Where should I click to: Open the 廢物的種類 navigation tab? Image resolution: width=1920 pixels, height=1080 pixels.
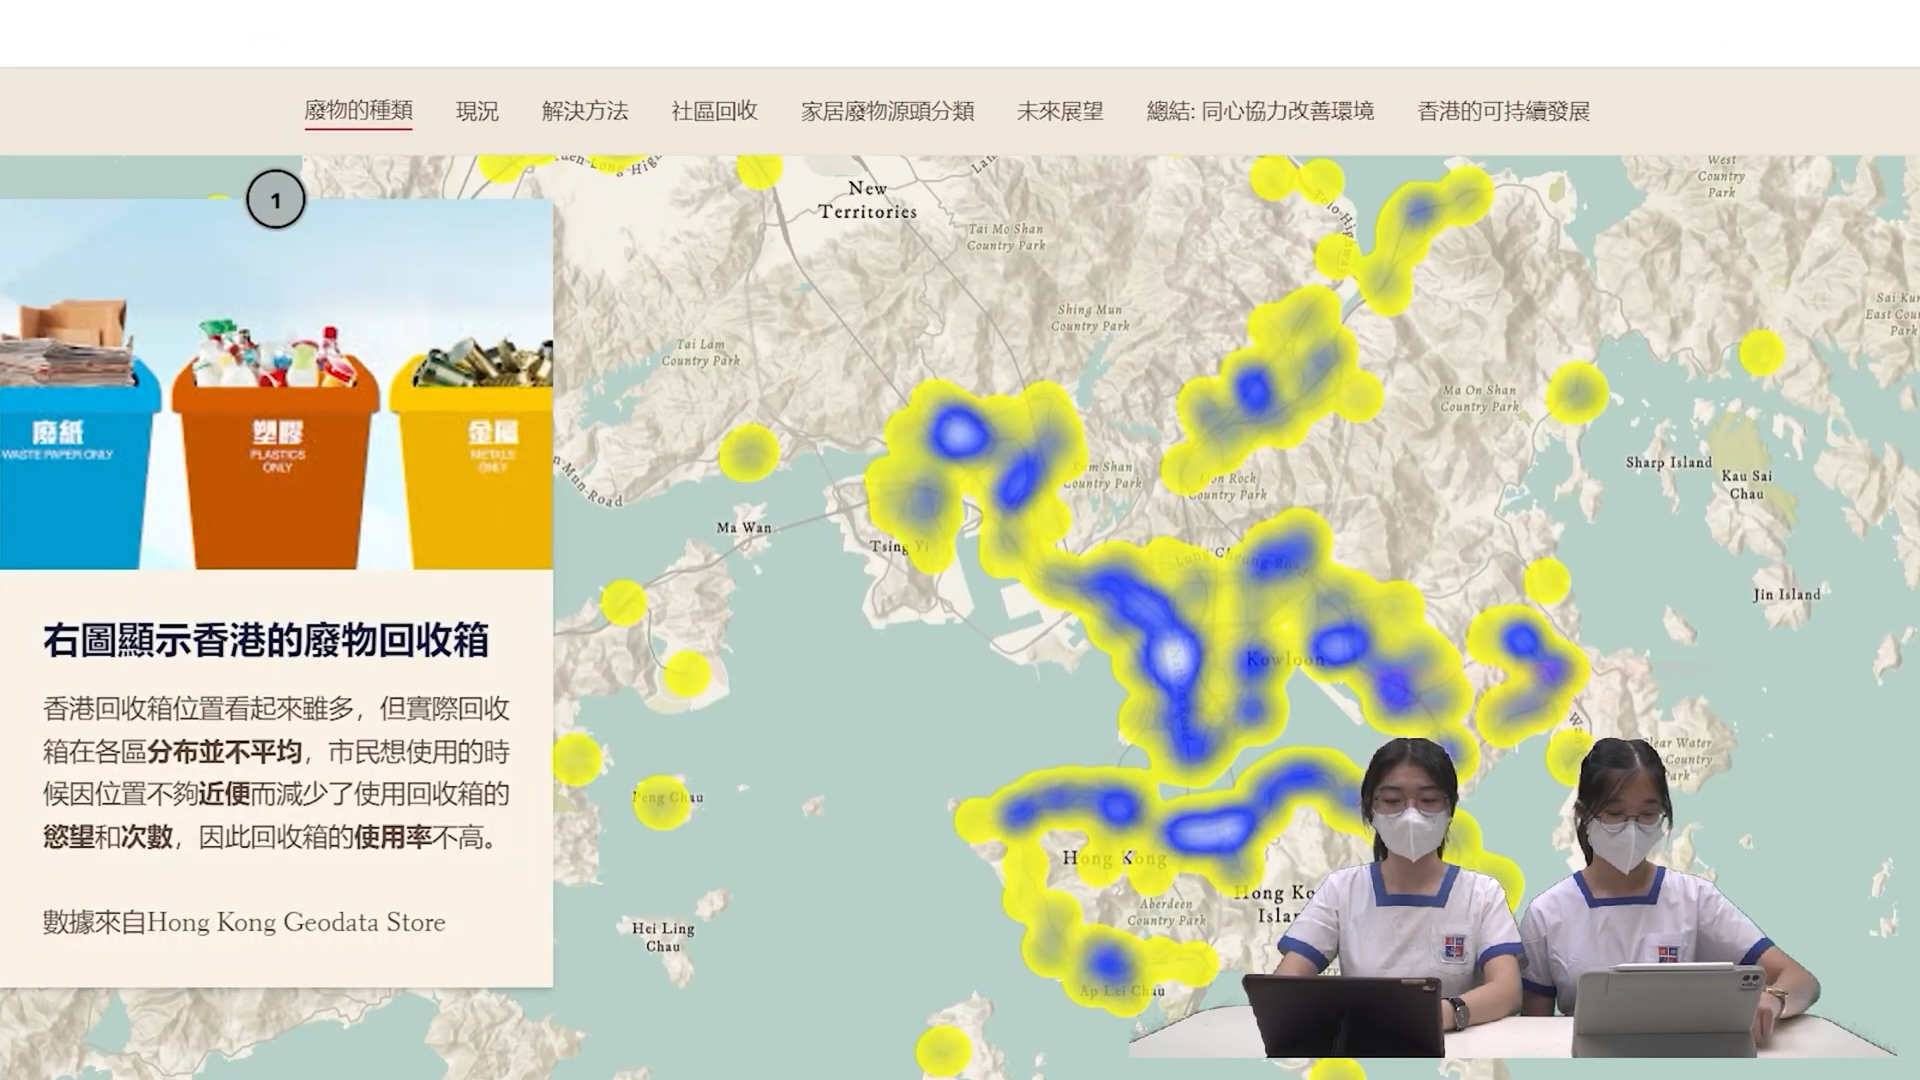[358, 111]
